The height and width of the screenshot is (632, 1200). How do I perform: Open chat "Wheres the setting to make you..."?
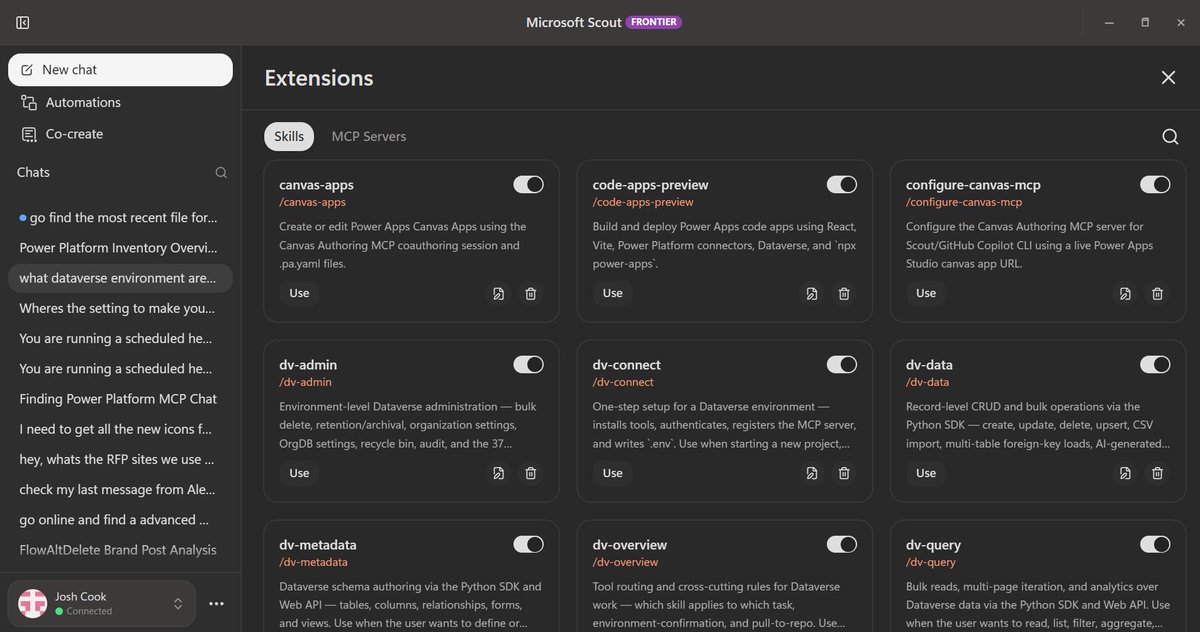point(120,308)
